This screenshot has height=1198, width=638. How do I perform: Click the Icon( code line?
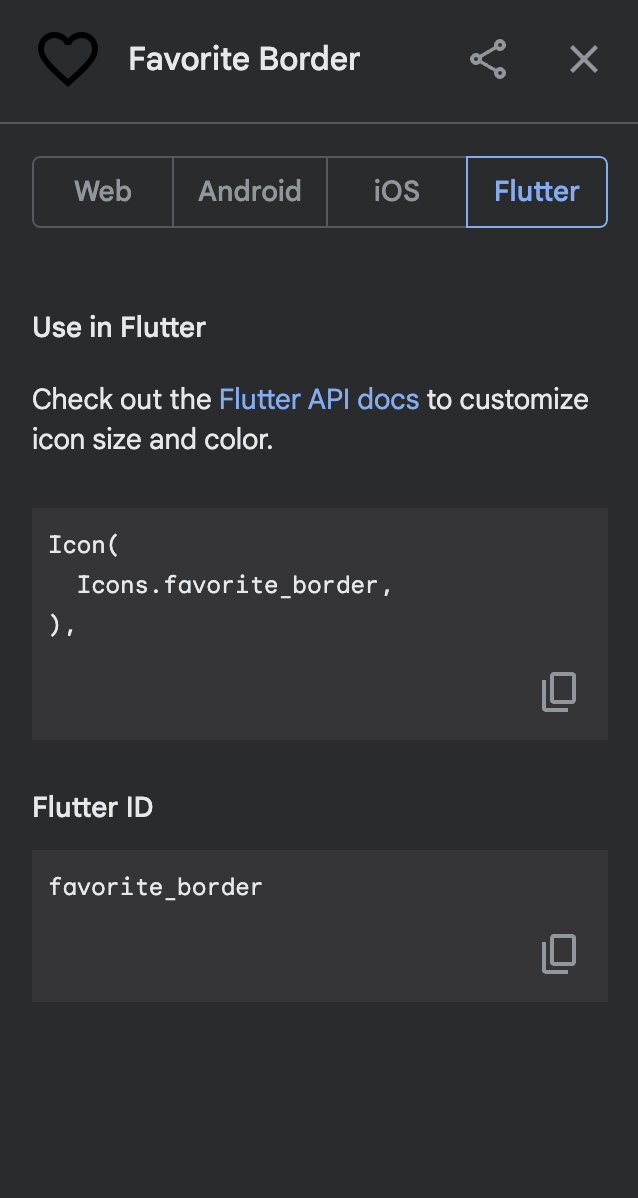point(84,545)
